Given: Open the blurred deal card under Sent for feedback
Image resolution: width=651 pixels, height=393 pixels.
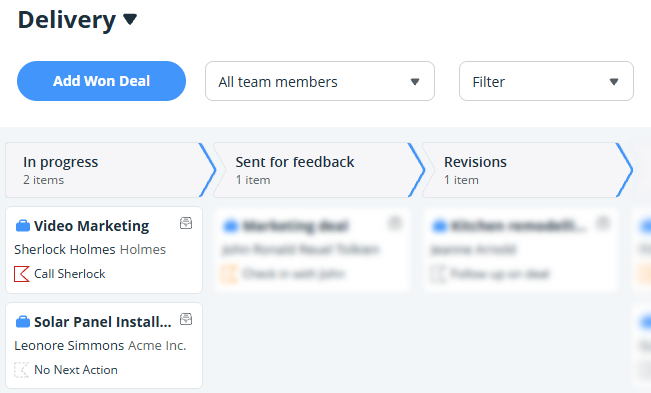Looking at the screenshot, I should pyautogui.click(x=312, y=249).
